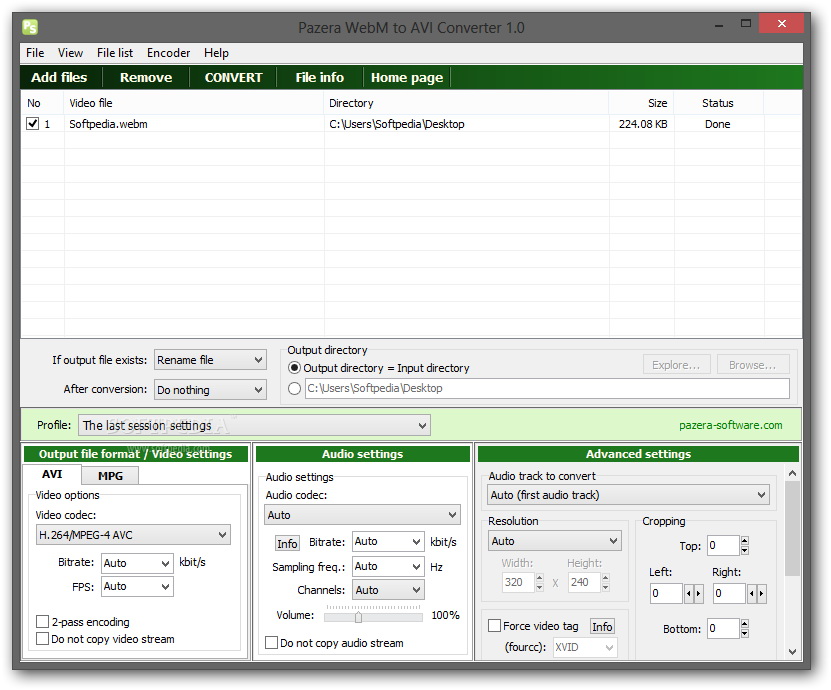Screen dimensions: 831x690
Task: Open the Sampling freq. dropdown
Action: point(388,566)
